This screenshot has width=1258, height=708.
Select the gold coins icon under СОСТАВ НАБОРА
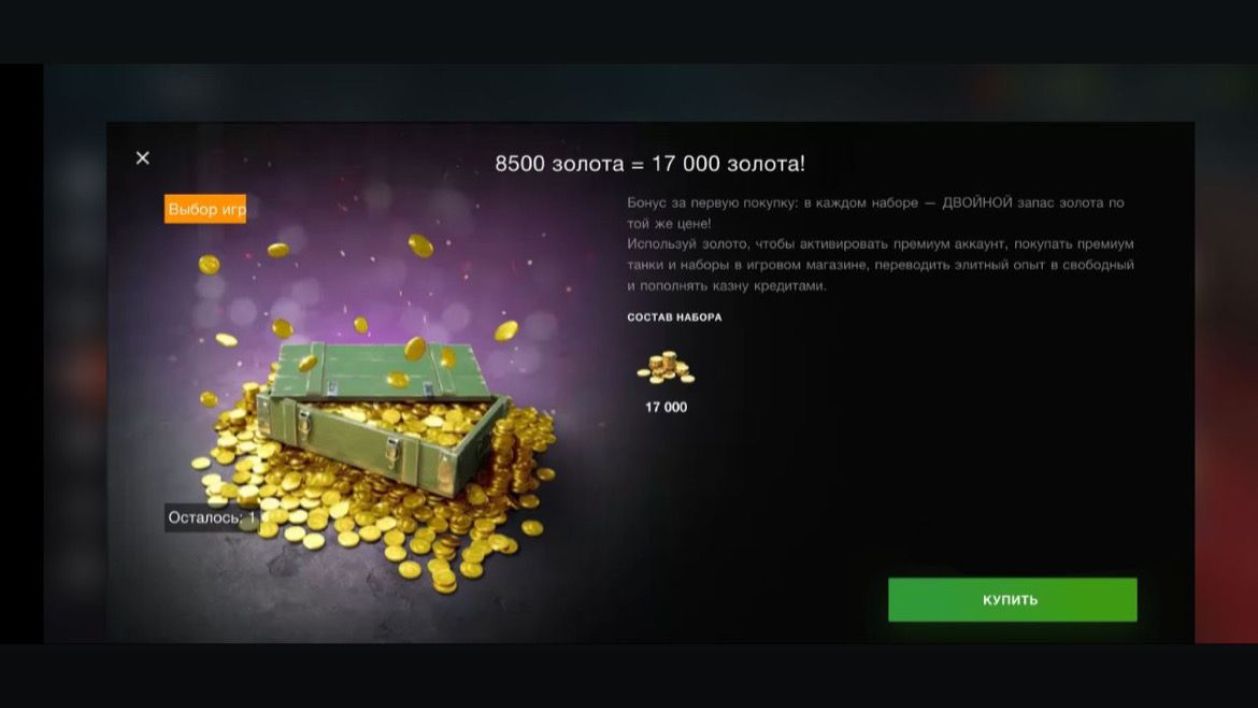665,369
